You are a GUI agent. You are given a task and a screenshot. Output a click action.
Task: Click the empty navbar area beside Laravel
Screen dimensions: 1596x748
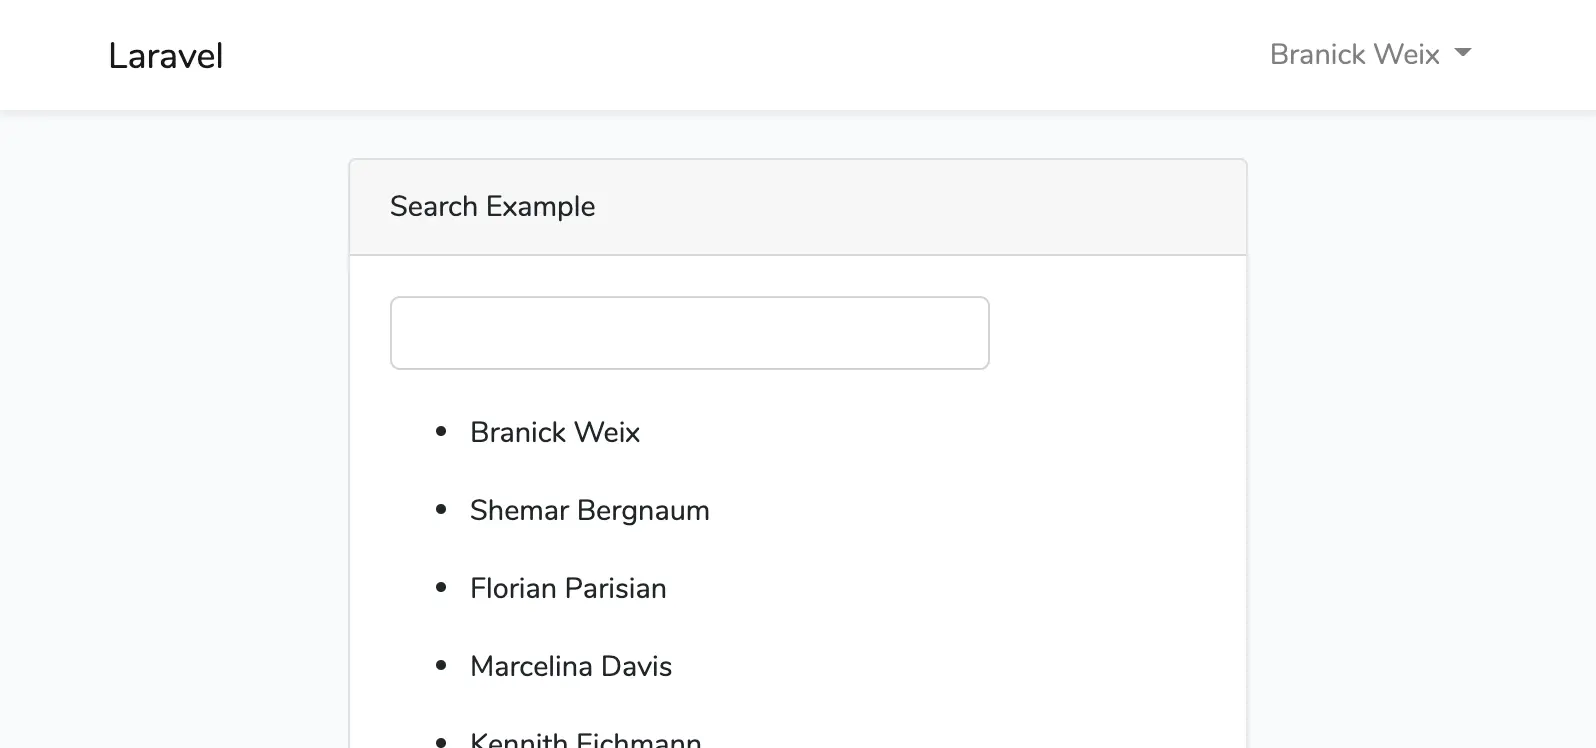pos(700,56)
